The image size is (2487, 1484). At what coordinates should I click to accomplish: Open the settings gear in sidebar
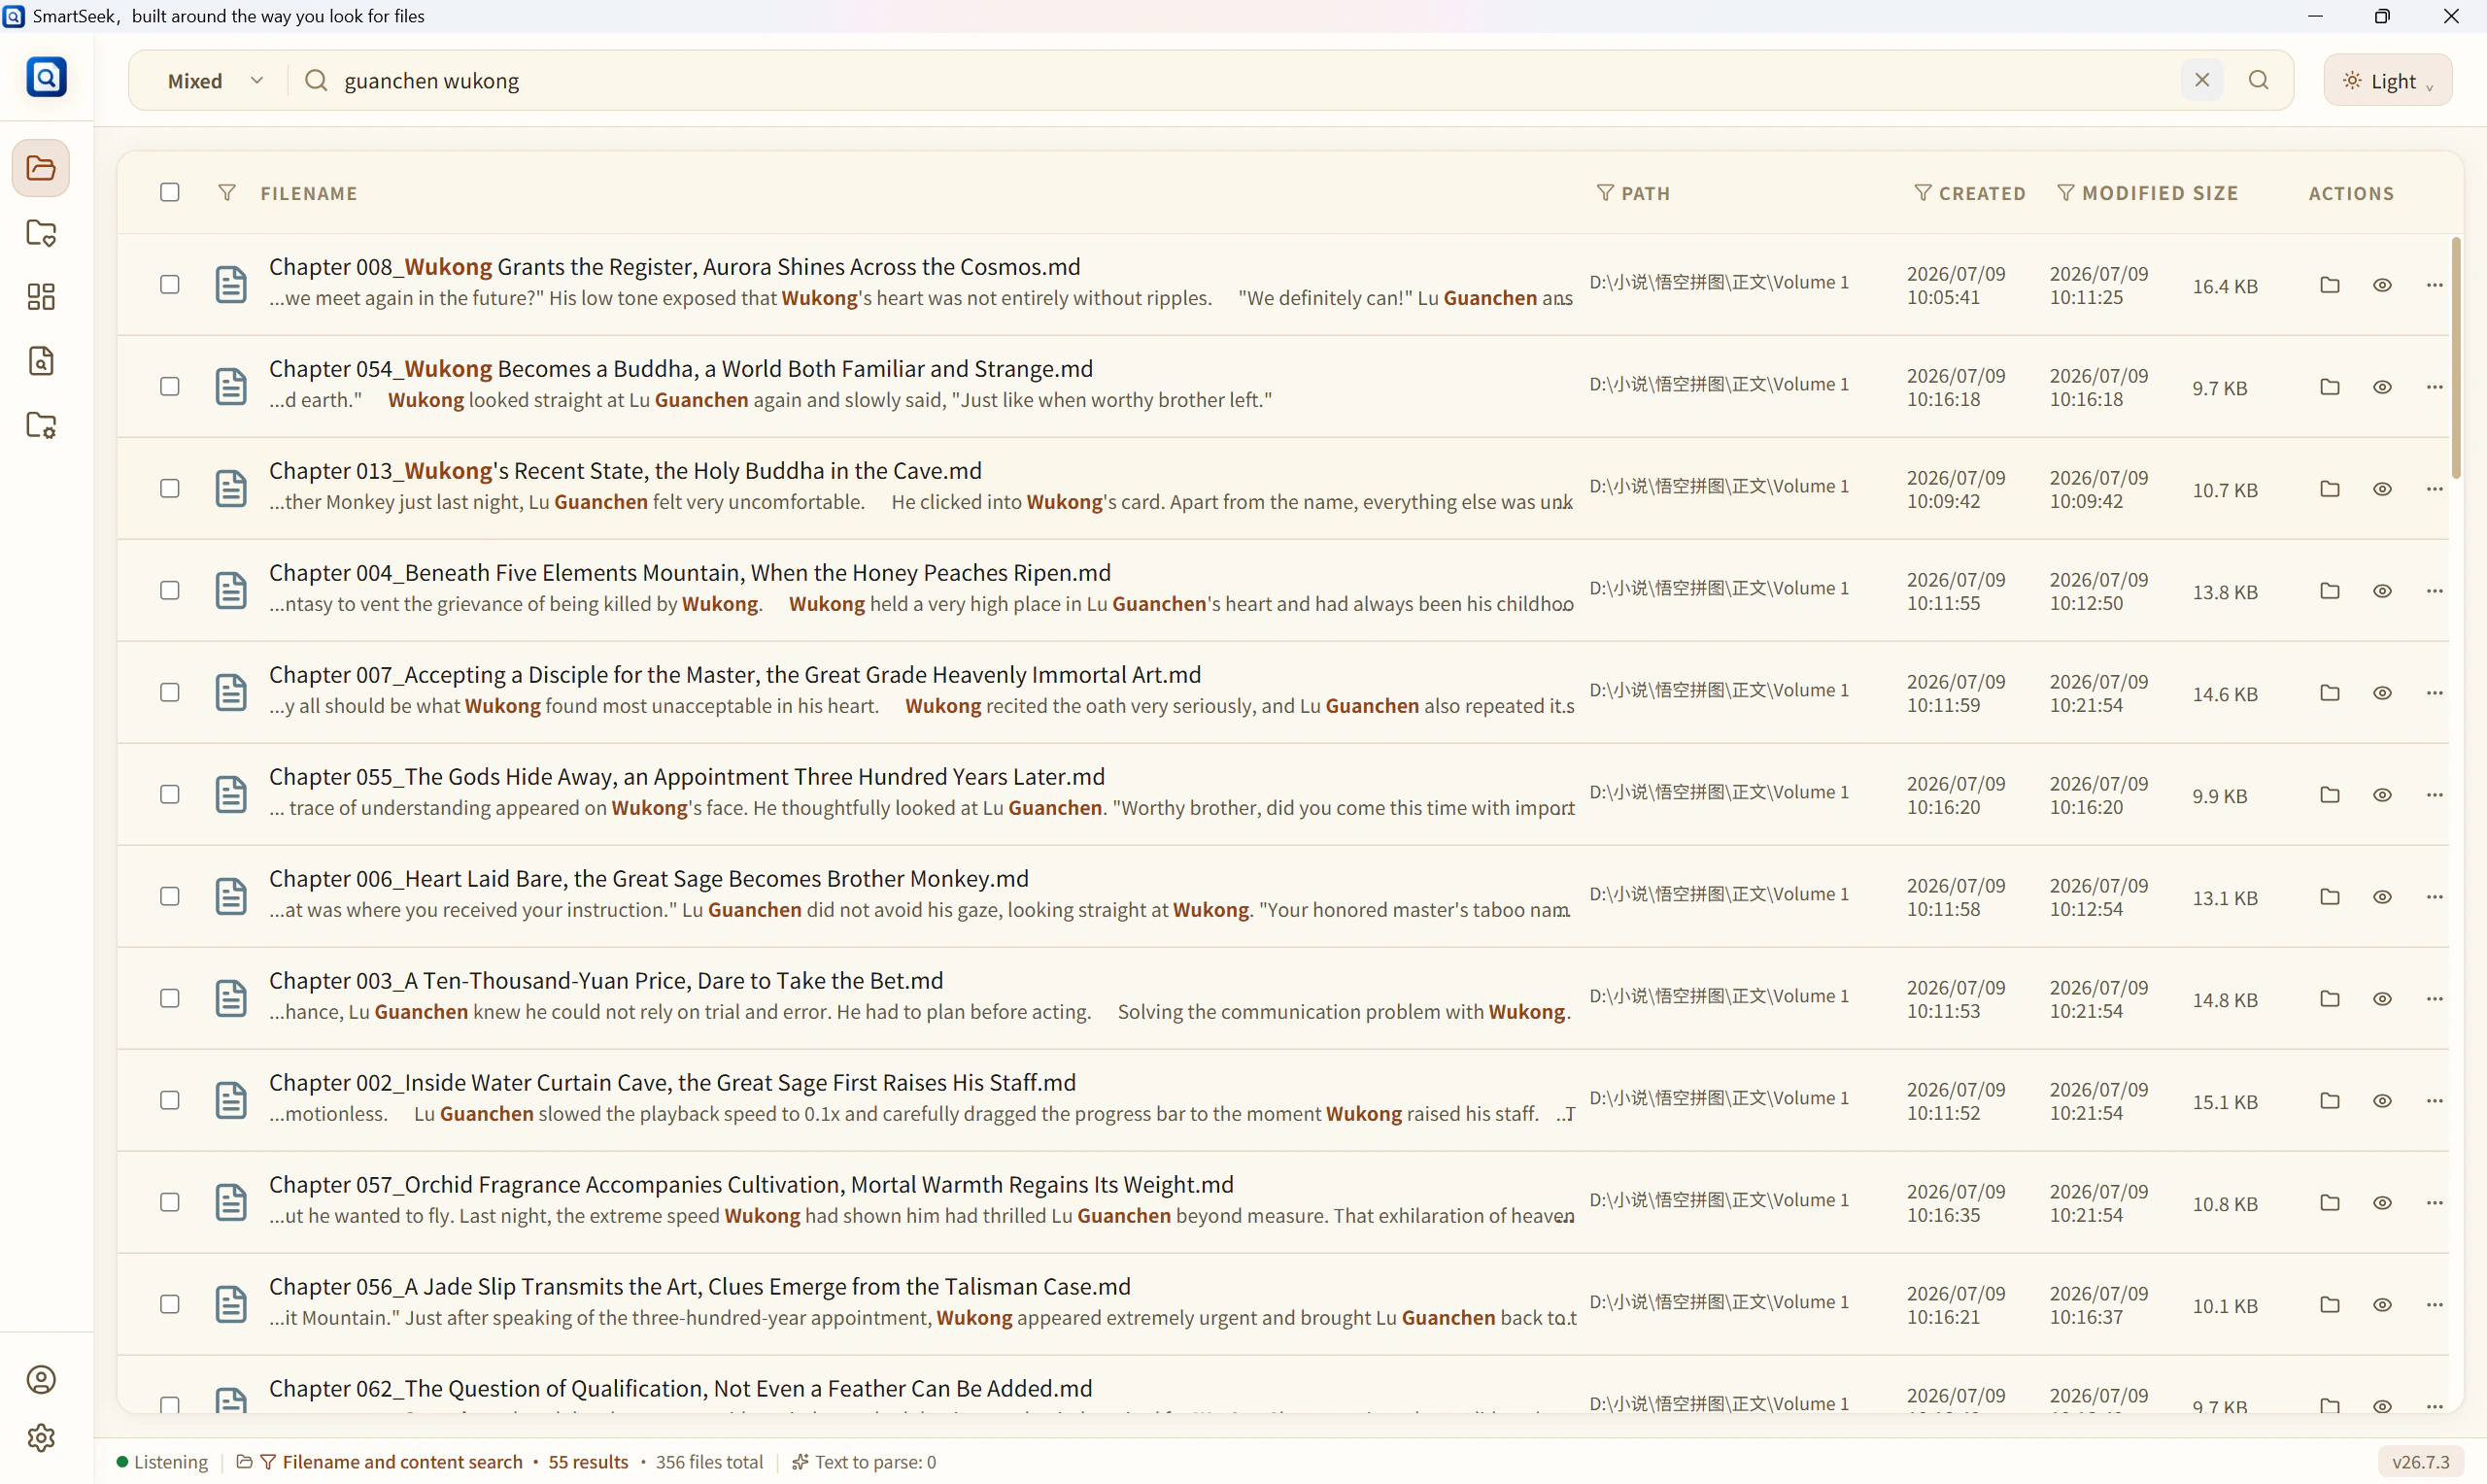point(41,1438)
